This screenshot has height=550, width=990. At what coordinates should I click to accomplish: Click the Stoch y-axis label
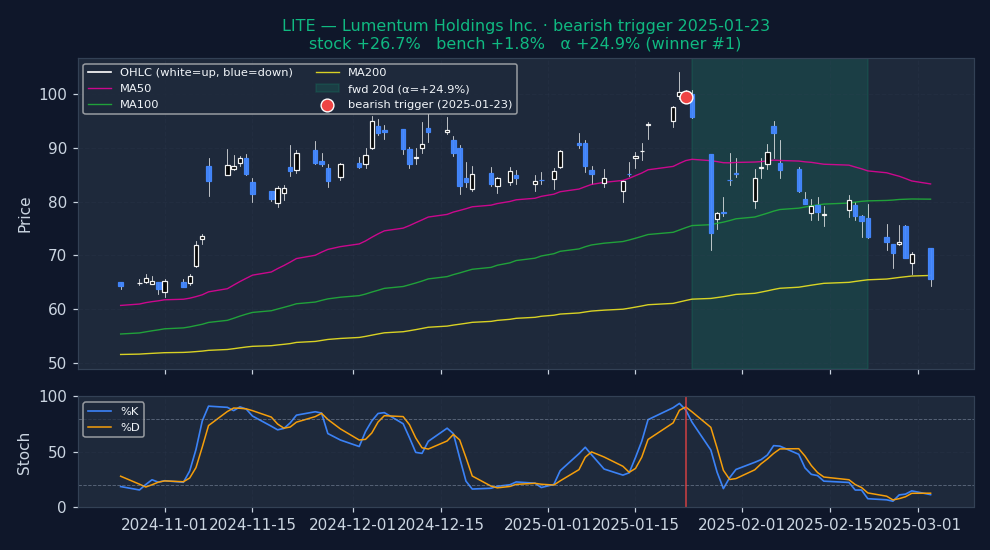[25, 453]
